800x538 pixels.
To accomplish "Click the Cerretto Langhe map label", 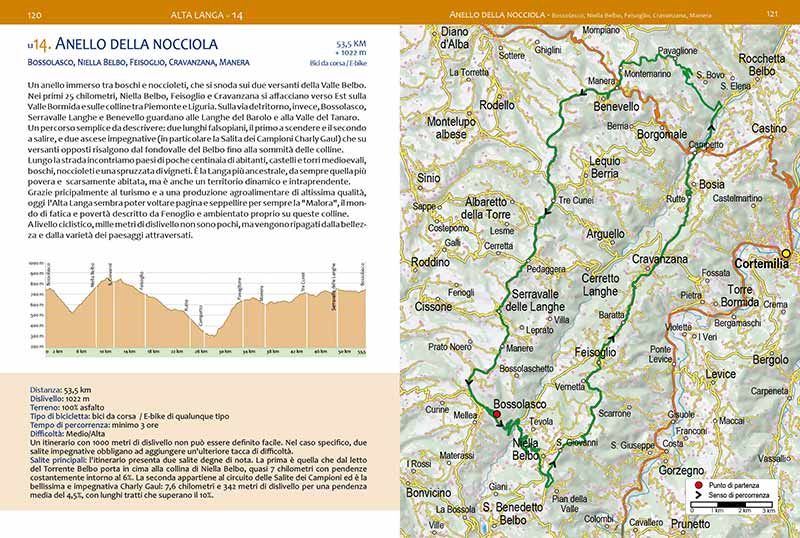I will (x=601, y=285).
